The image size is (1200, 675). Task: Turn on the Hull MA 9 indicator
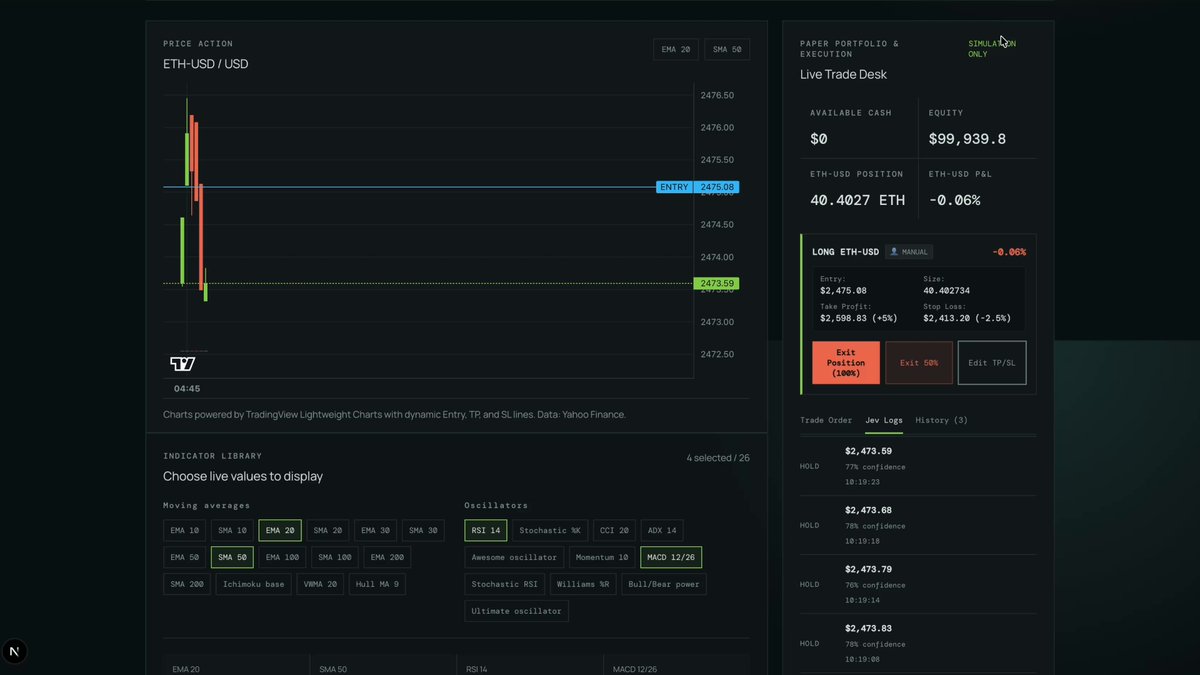(378, 584)
